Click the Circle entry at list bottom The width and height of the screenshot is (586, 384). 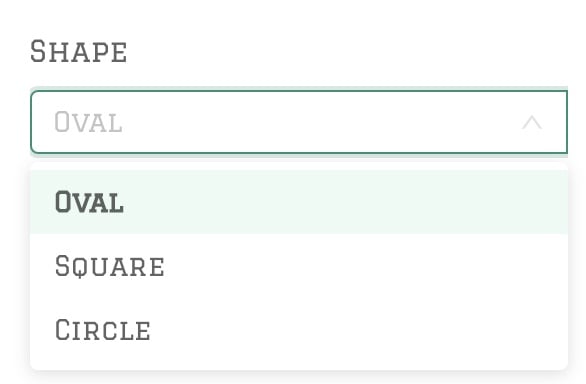click(299, 329)
